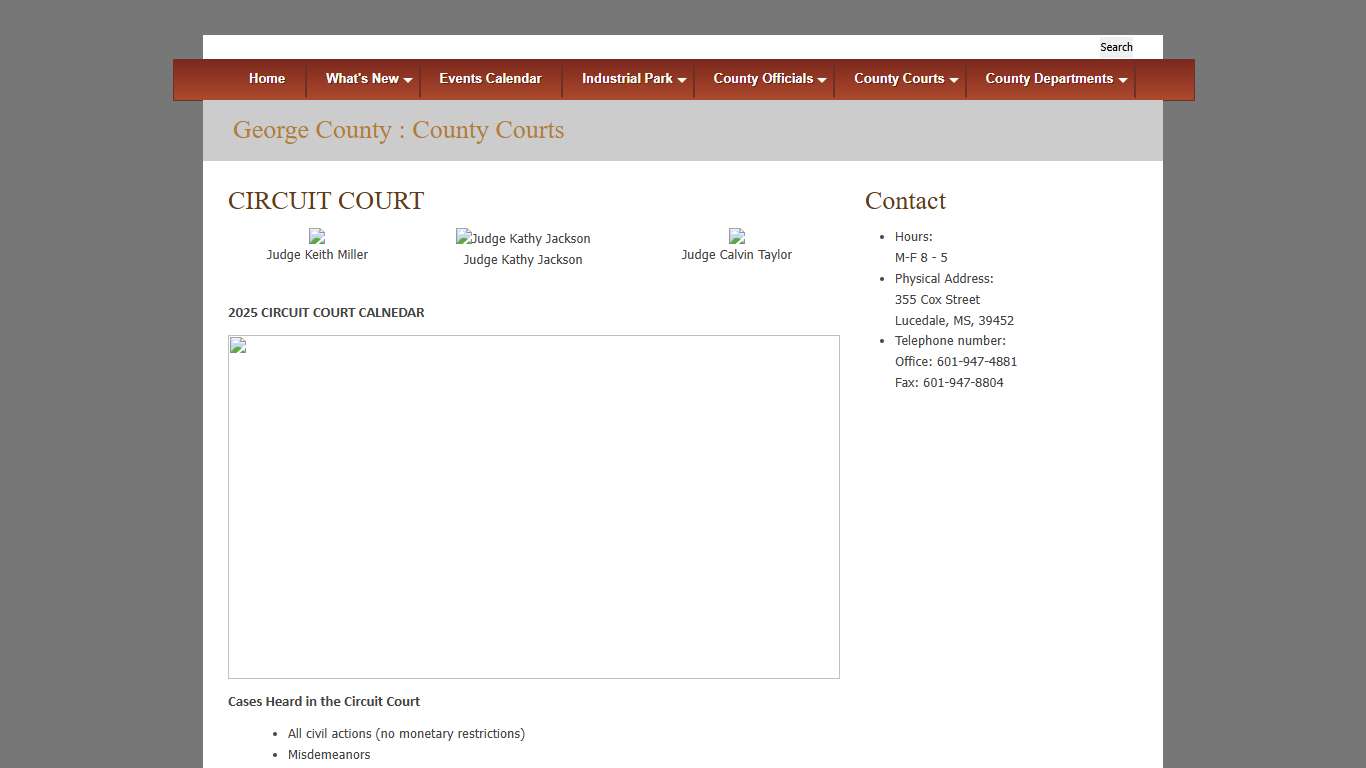Select the Home menu item
The image size is (1366, 768).
(266, 79)
